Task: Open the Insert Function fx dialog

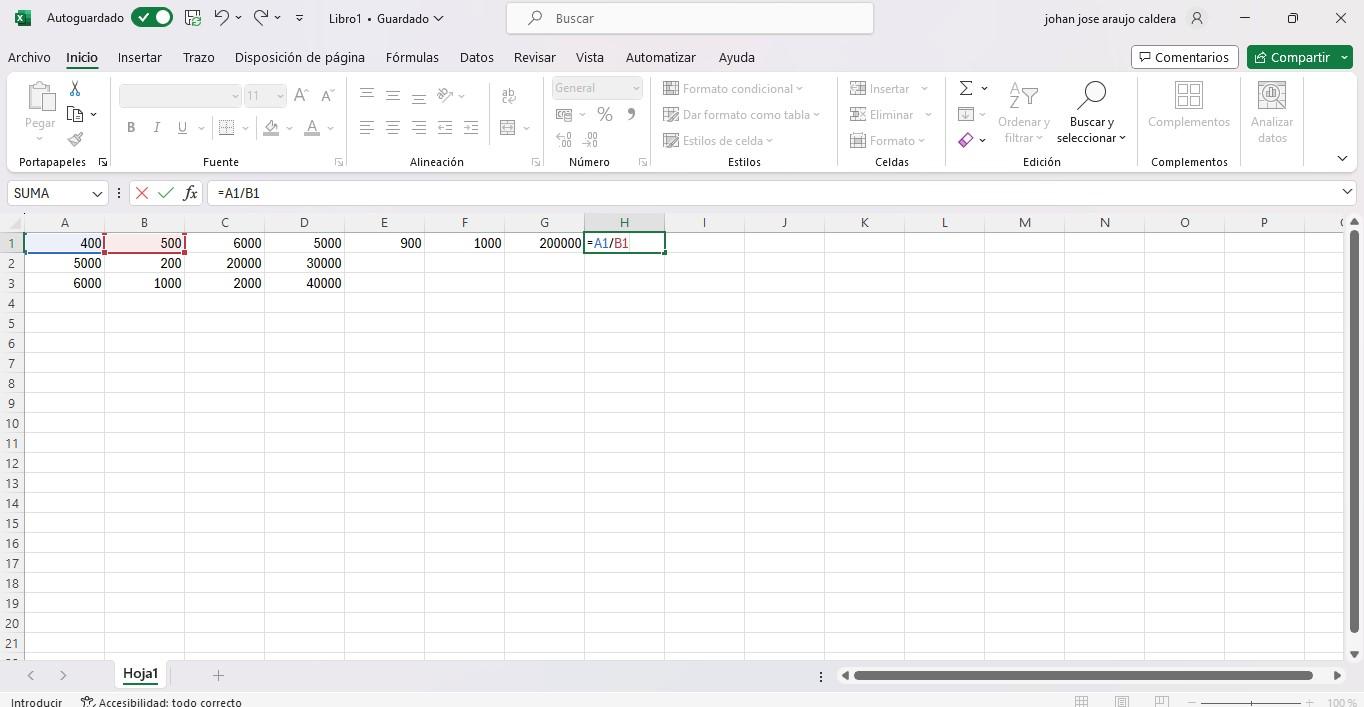Action: tap(190, 193)
